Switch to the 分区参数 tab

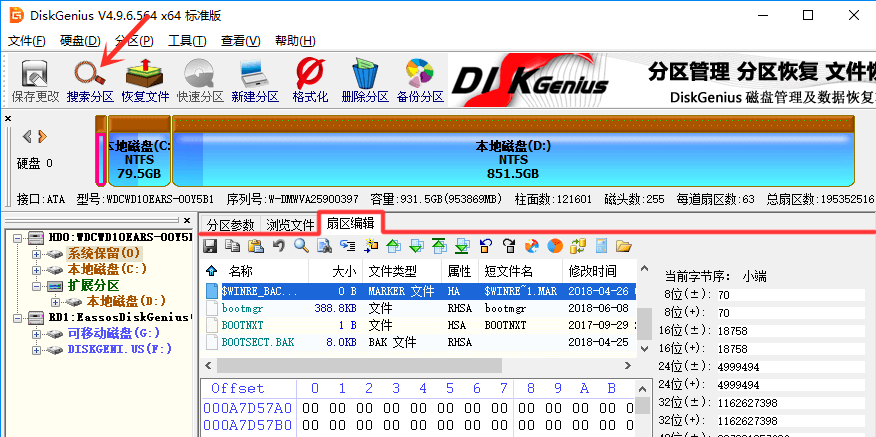tap(231, 225)
